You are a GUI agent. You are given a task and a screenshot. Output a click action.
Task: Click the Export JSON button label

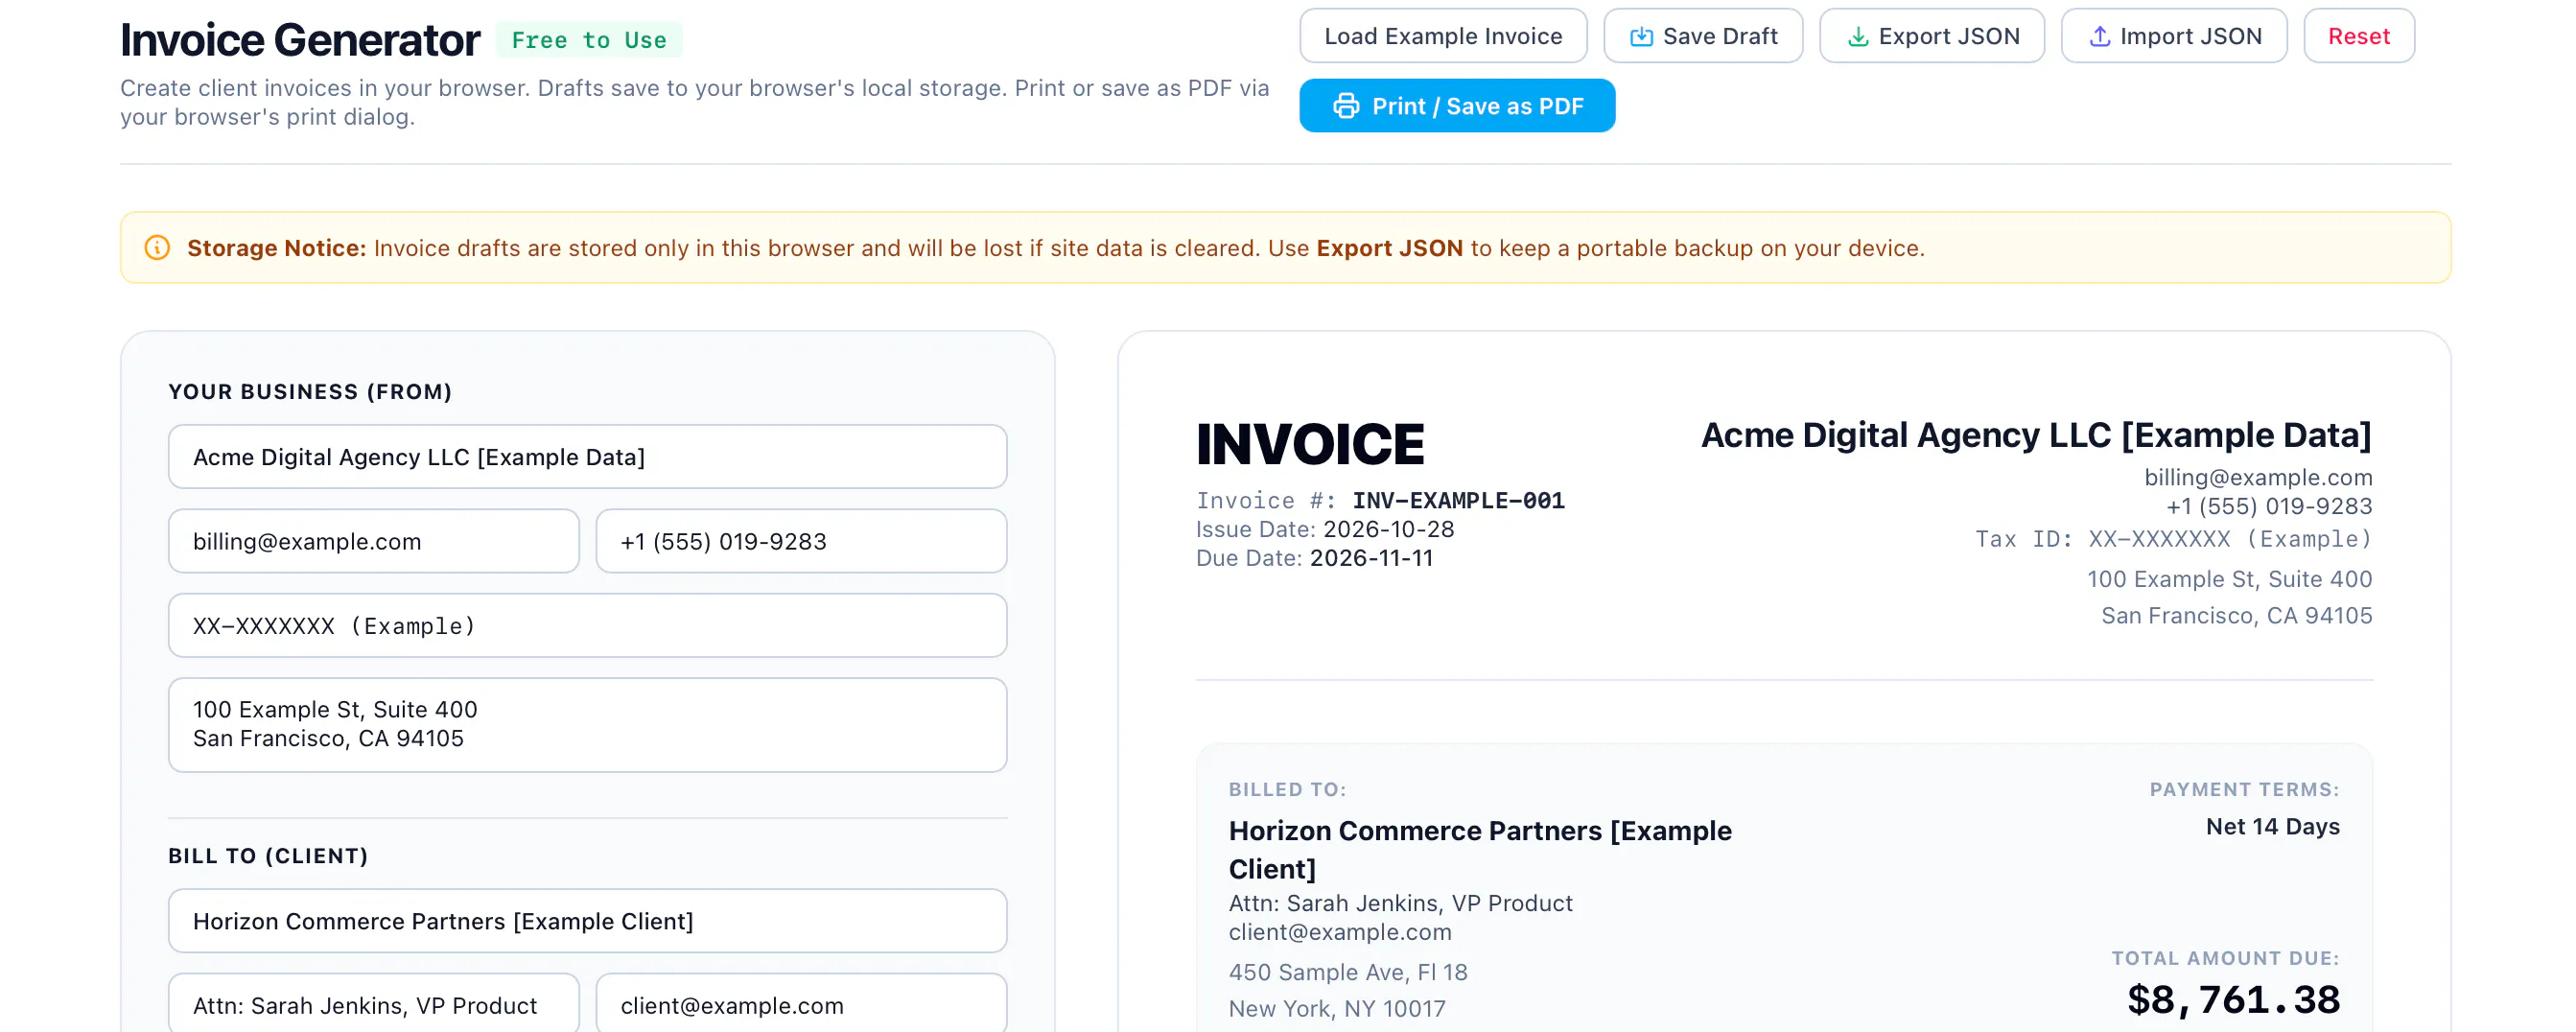tap(1948, 37)
